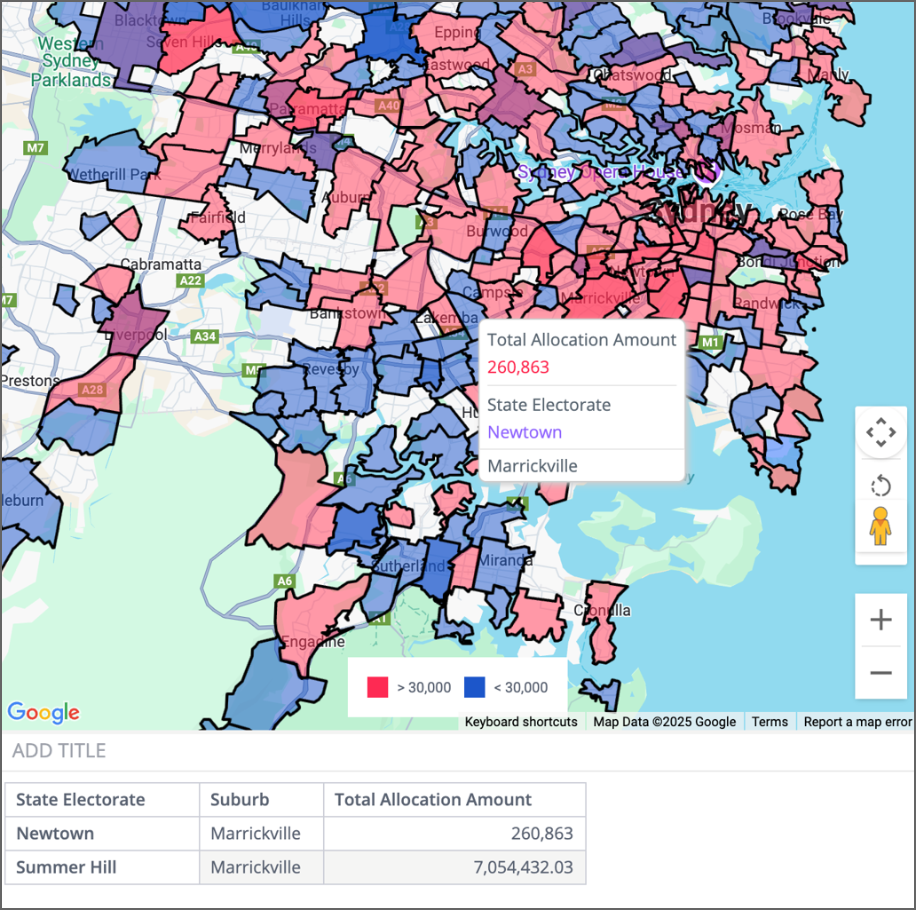Open the map camera pan controls
Viewport: 916px width, 910px height.
(x=880, y=433)
